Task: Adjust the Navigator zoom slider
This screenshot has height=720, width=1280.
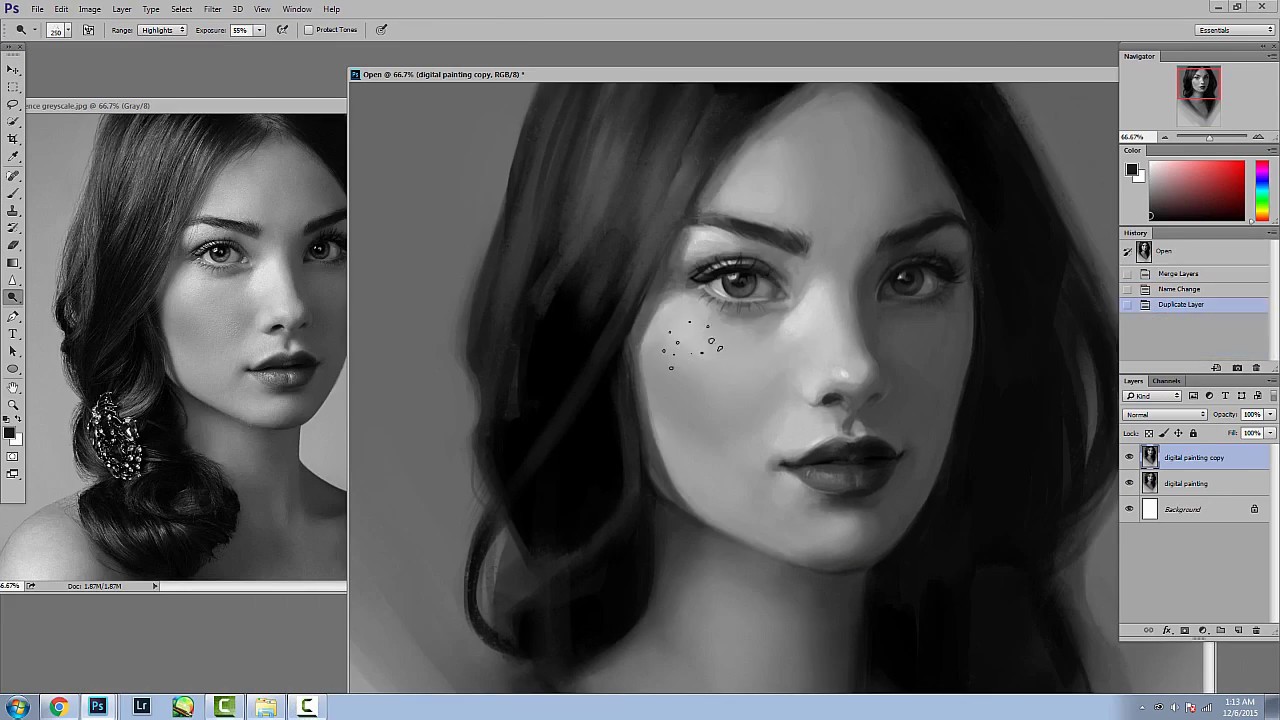Action: pos(1210,137)
